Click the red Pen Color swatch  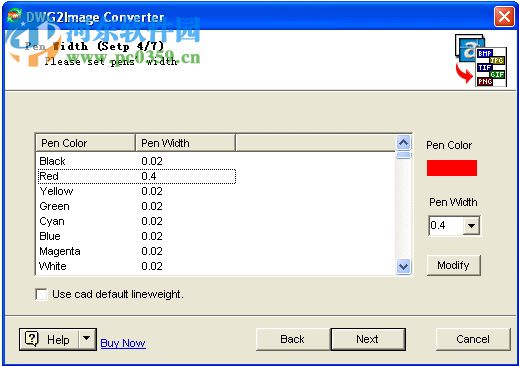point(452,168)
